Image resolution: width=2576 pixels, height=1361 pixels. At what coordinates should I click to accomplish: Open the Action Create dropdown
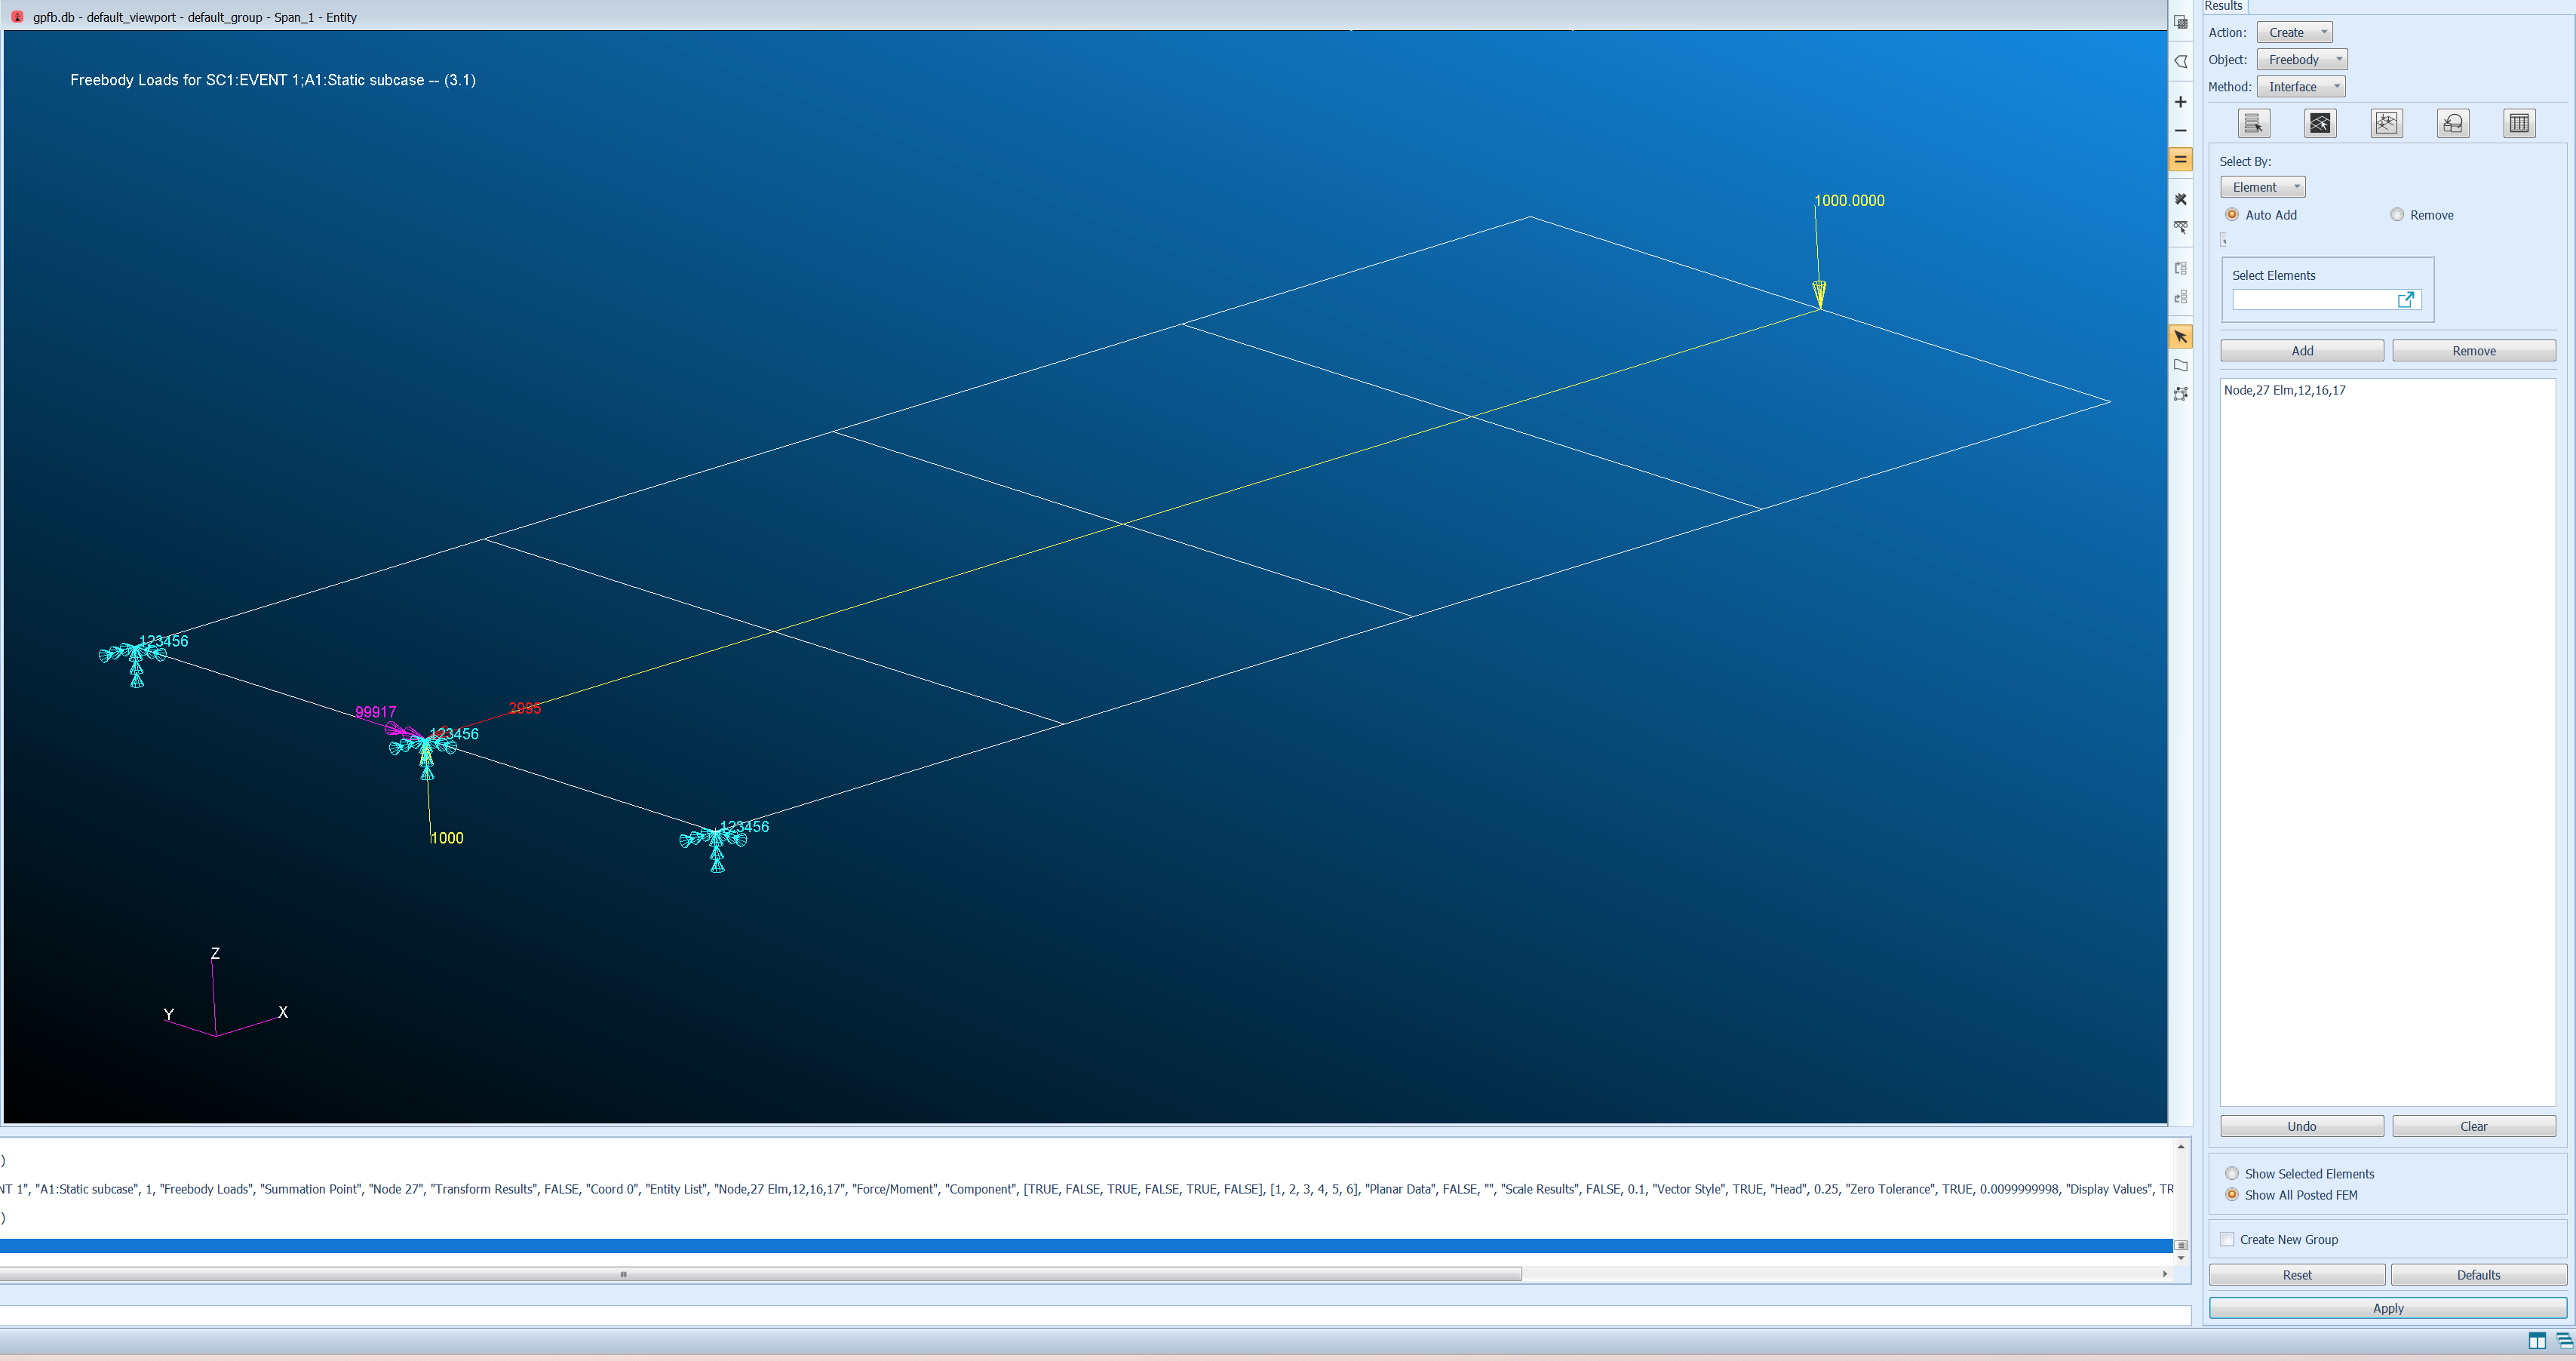pos(2294,33)
